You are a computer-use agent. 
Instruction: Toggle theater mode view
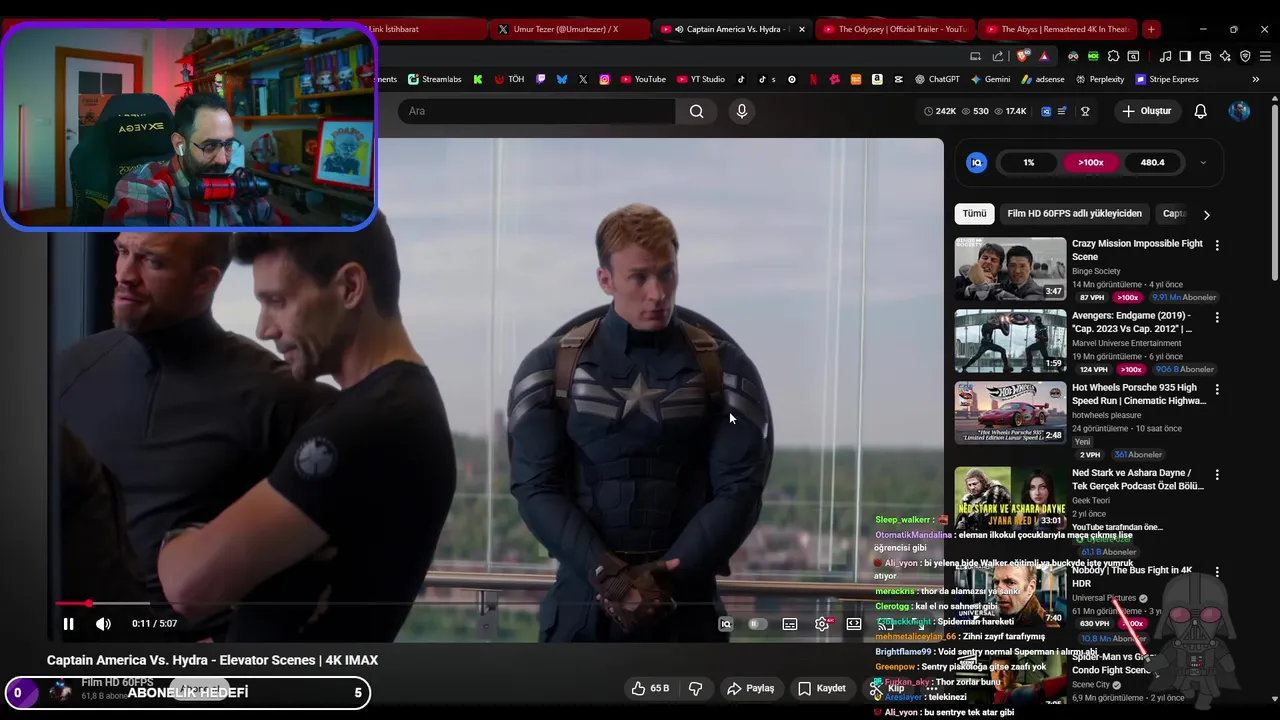point(854,624)
